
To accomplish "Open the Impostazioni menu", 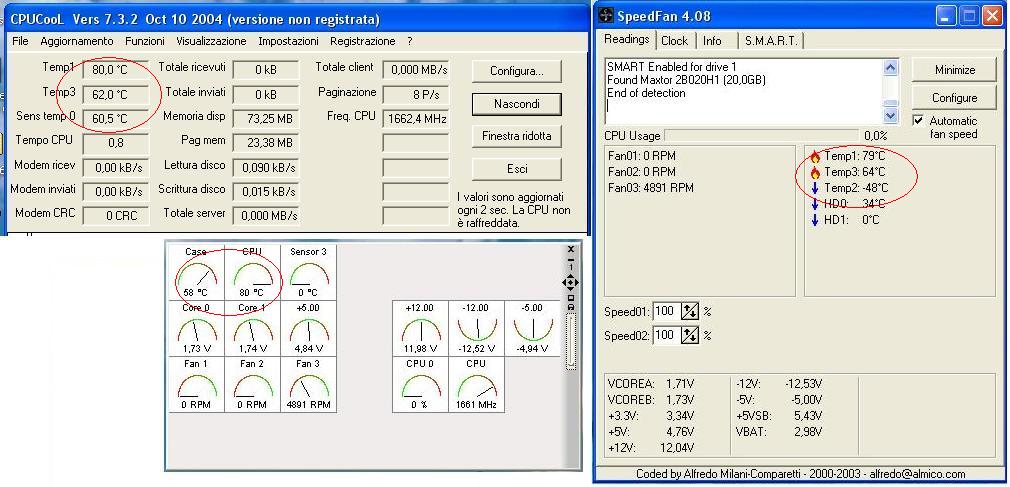I will point(288,41).
